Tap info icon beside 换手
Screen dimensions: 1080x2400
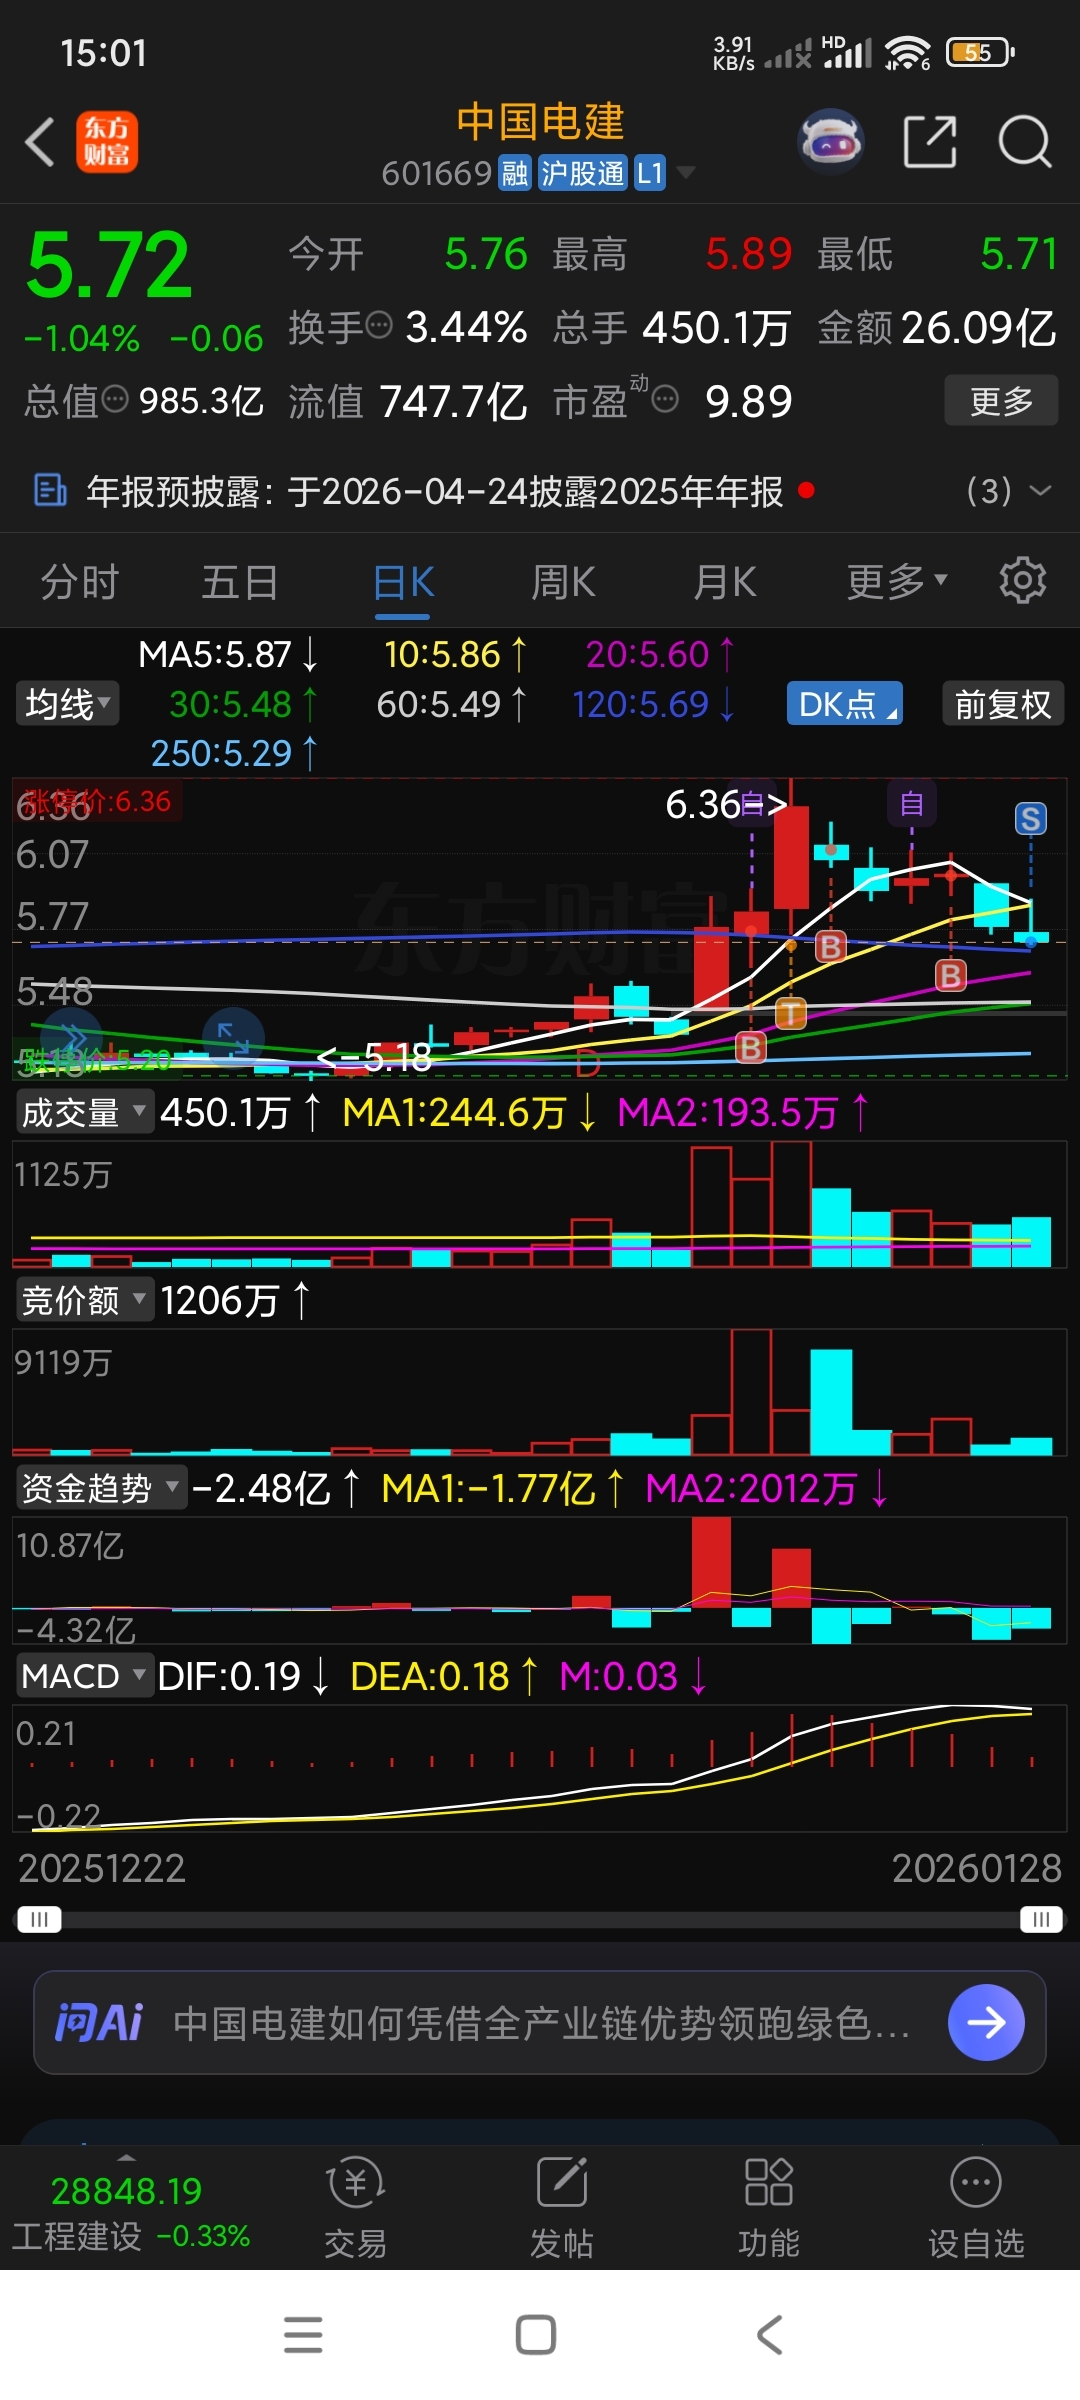(x=379, y=325)
